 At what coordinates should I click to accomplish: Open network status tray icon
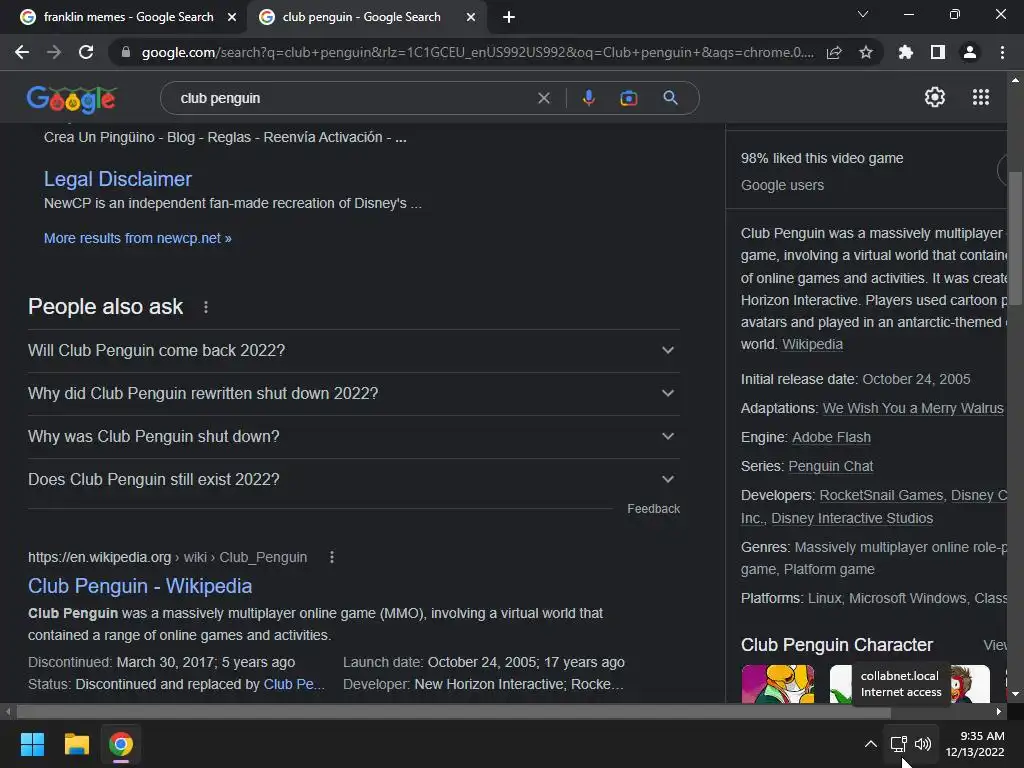tap(899, 744)
